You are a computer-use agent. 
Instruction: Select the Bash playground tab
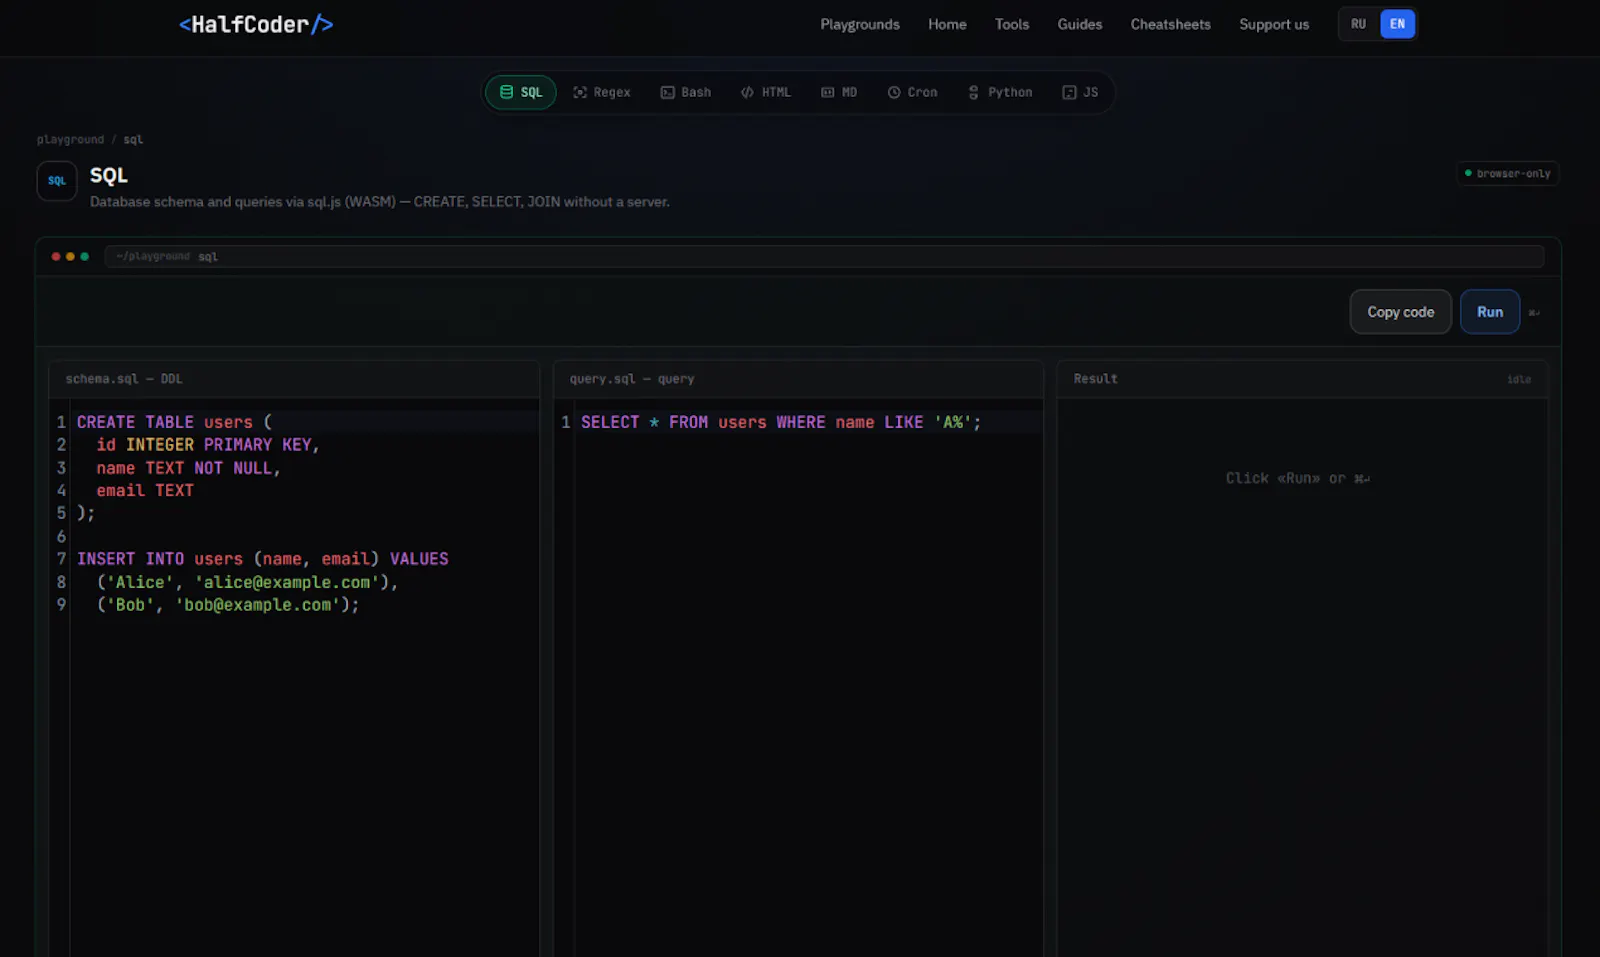tap(686, 92)
